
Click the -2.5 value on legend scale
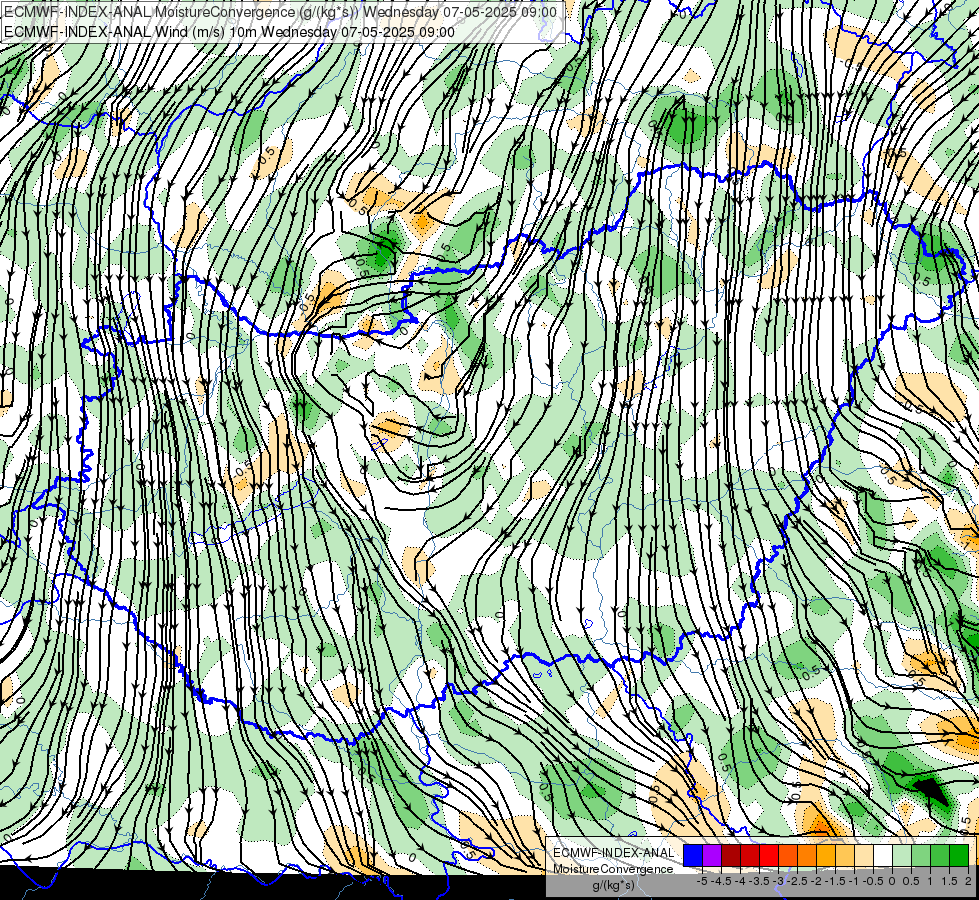pos(797,881)
